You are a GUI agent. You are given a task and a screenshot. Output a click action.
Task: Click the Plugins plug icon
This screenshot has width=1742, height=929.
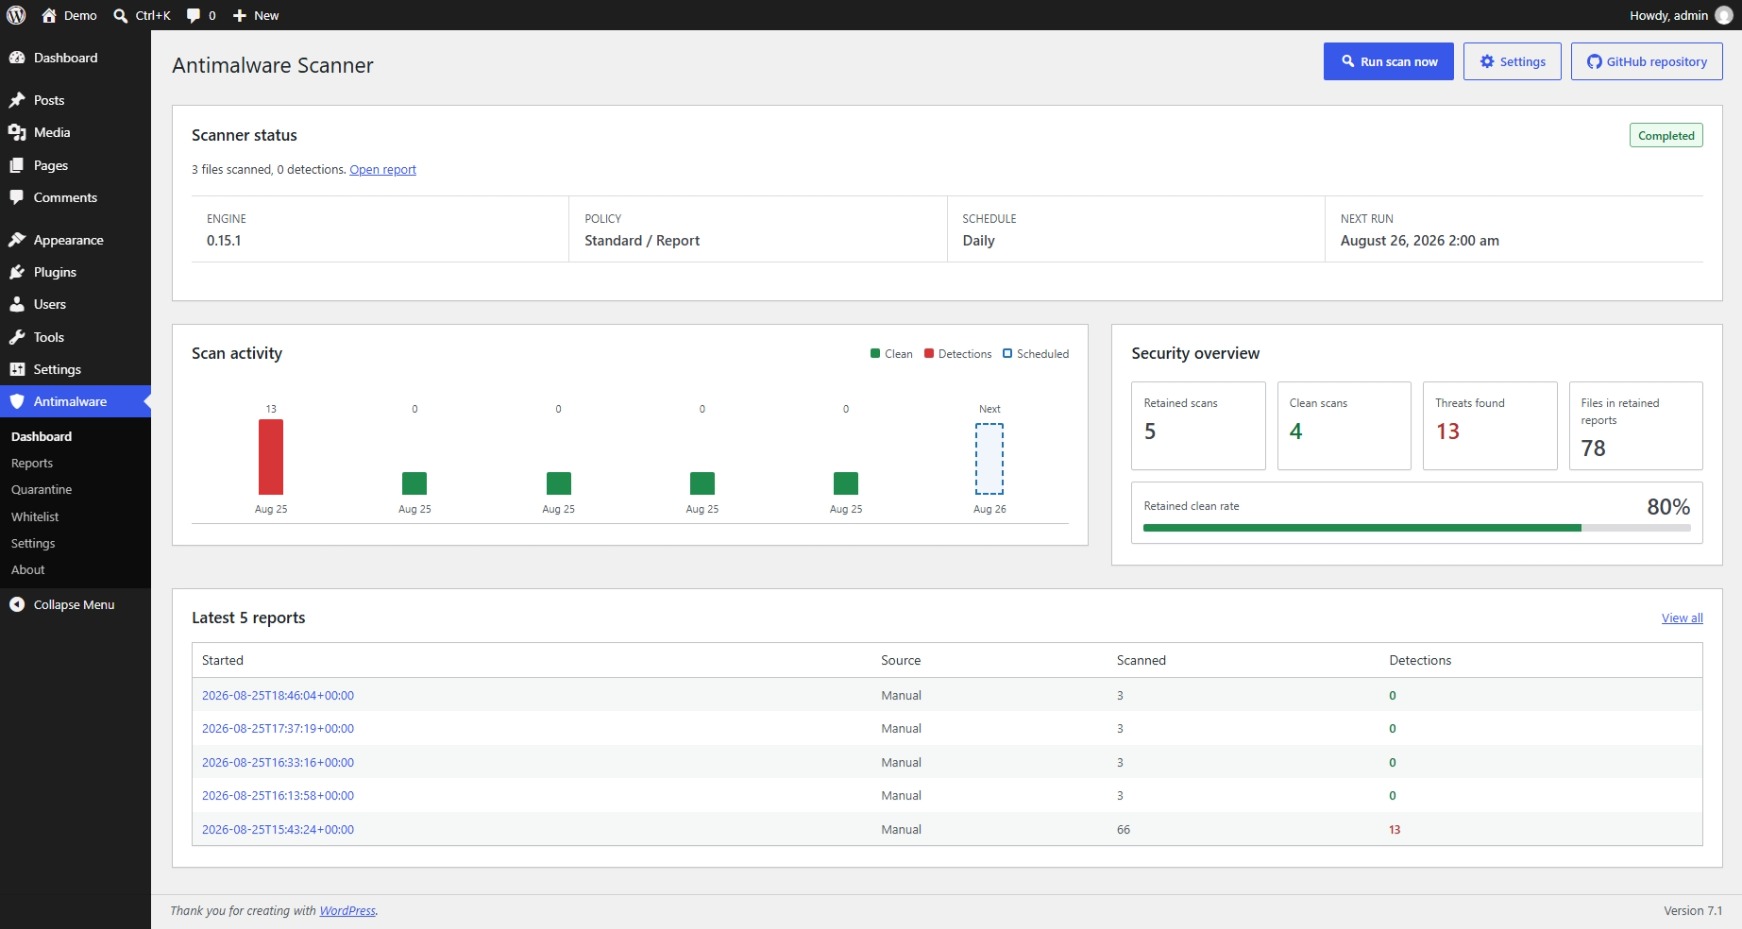[x=17, y=272]
